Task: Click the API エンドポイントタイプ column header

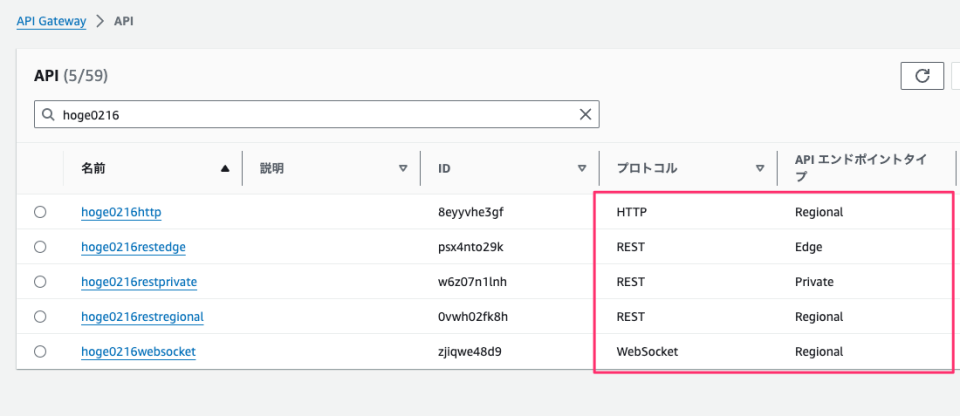Action: (x=860, y=168)
